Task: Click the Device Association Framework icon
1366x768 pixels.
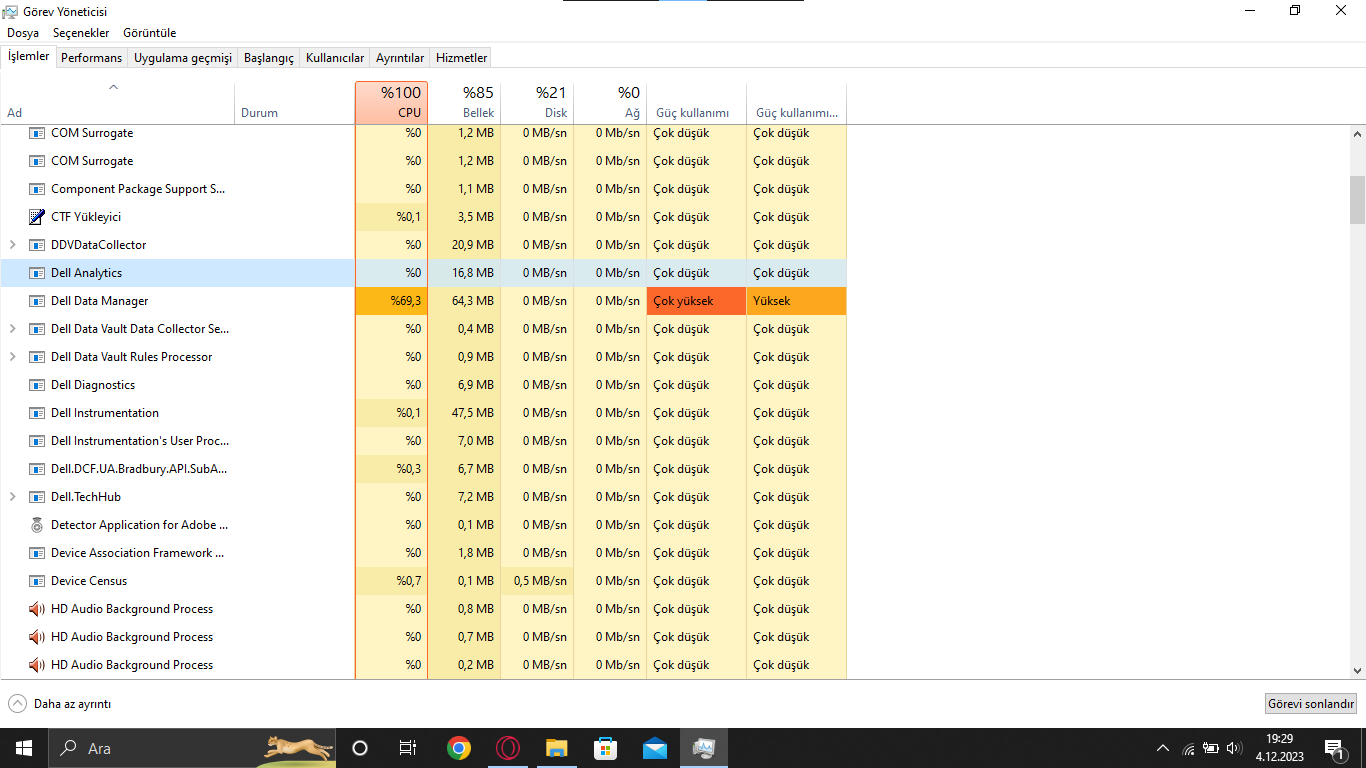Action: [37, 553]
